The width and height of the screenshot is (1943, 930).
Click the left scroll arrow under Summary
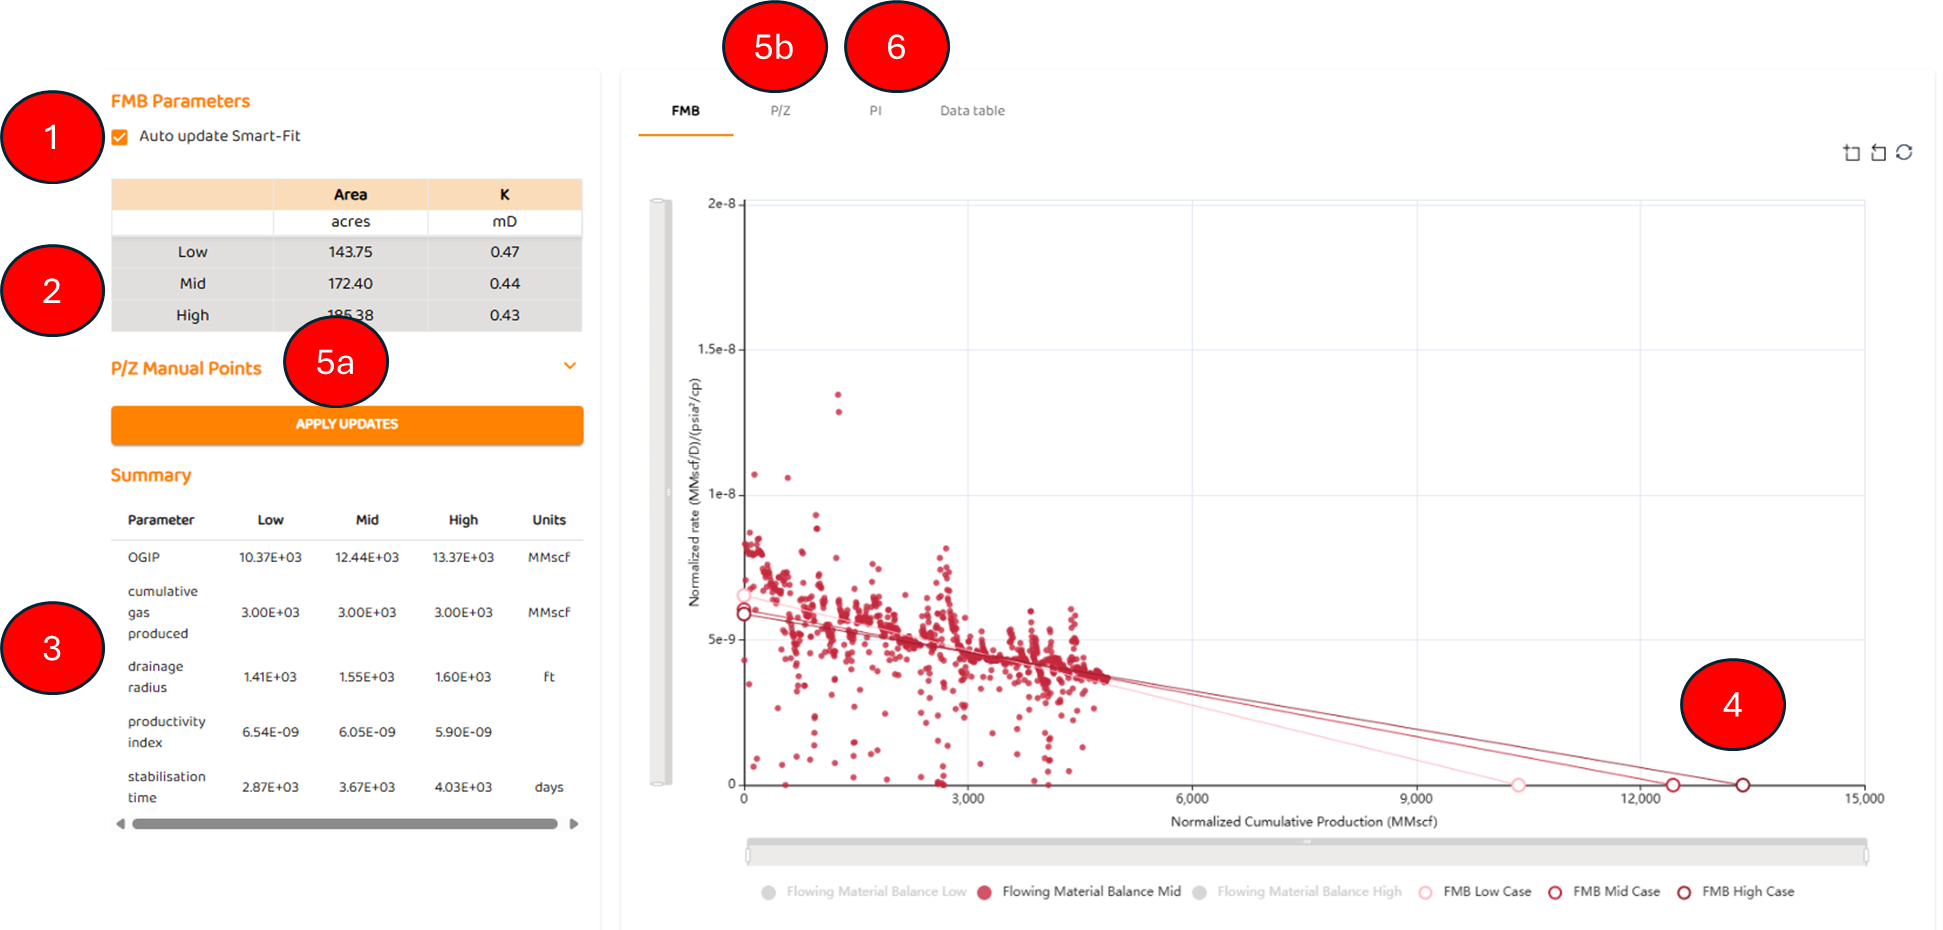click(121, 824)
